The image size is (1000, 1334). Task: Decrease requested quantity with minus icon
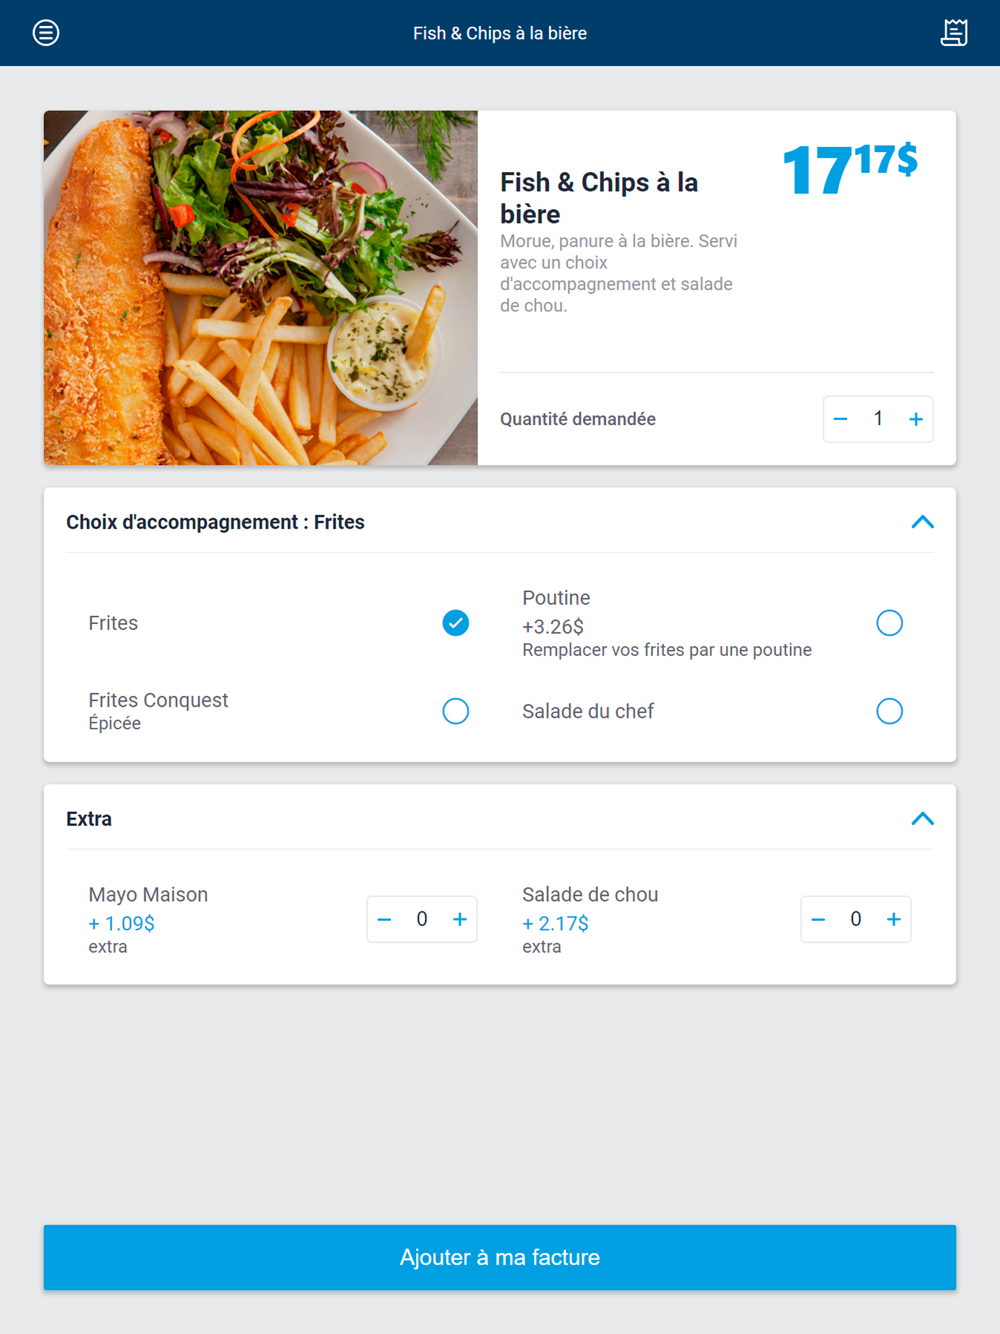841,419
